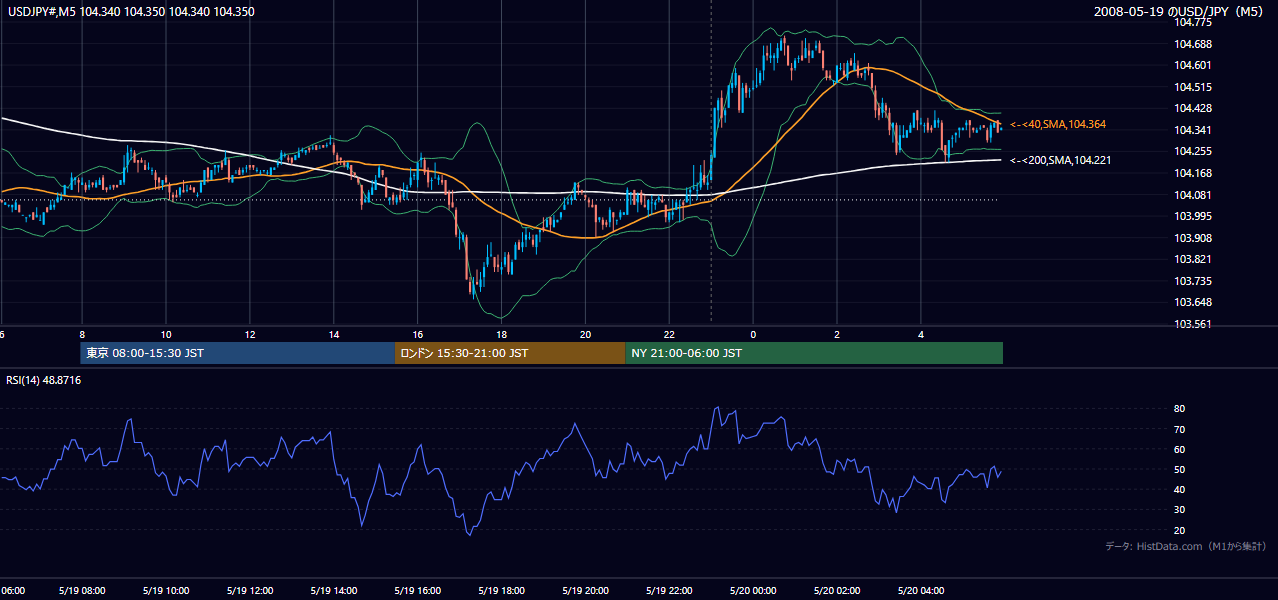Click RSI scale value 30
Image resolution: width=1278 pixels, height=600 pixels.
point(1180,509)
